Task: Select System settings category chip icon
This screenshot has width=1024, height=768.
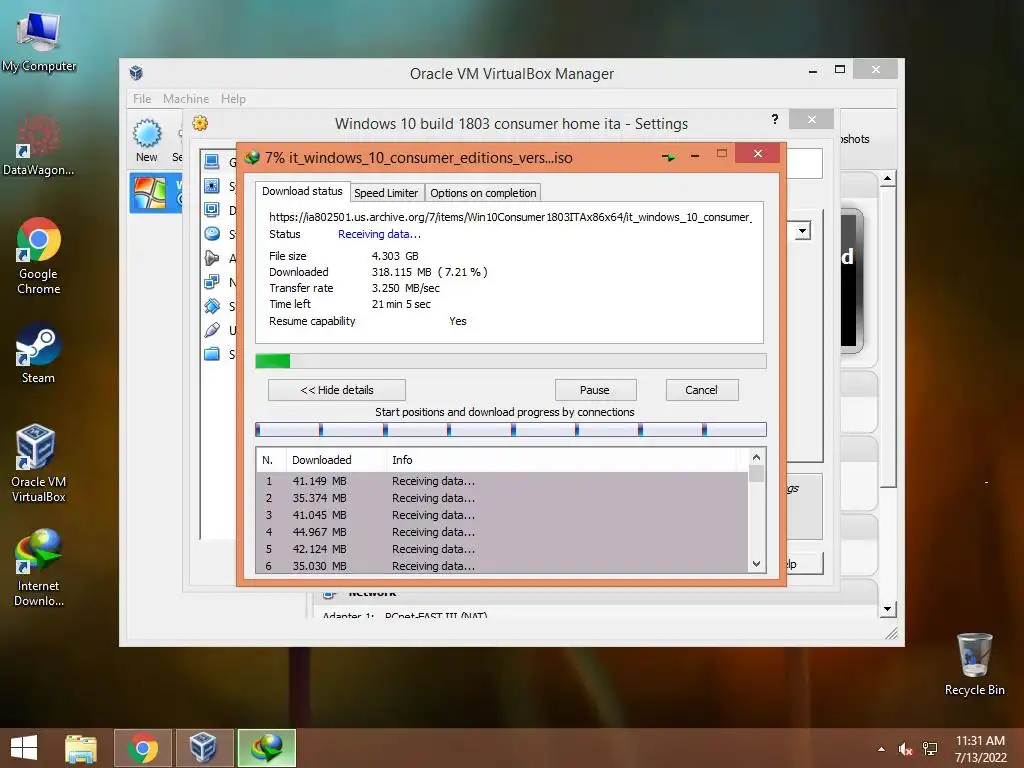Action: point(212,186)
